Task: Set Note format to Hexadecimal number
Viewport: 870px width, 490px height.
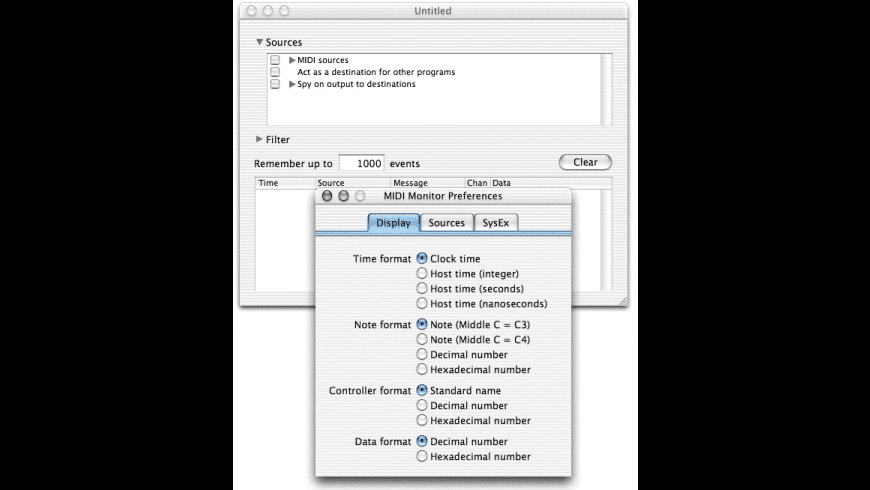Action: (x=422, y=369)
